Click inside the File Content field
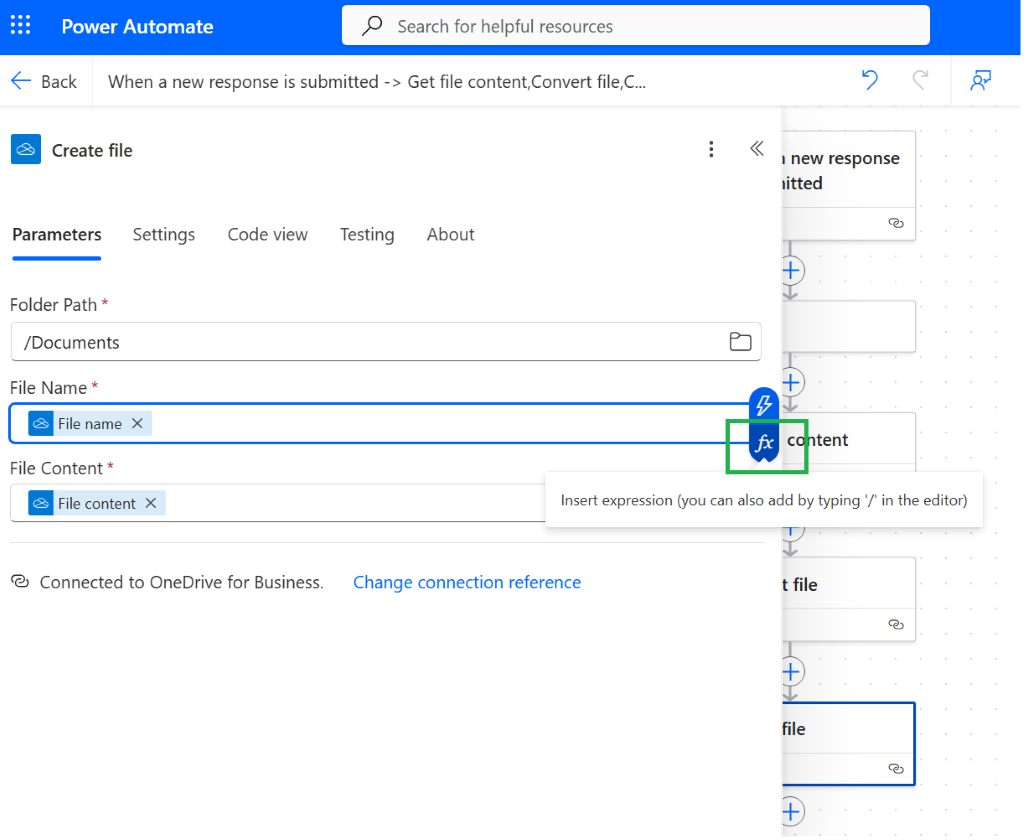This screenshot has width=1024, height=840. click(x=278, y=504)
